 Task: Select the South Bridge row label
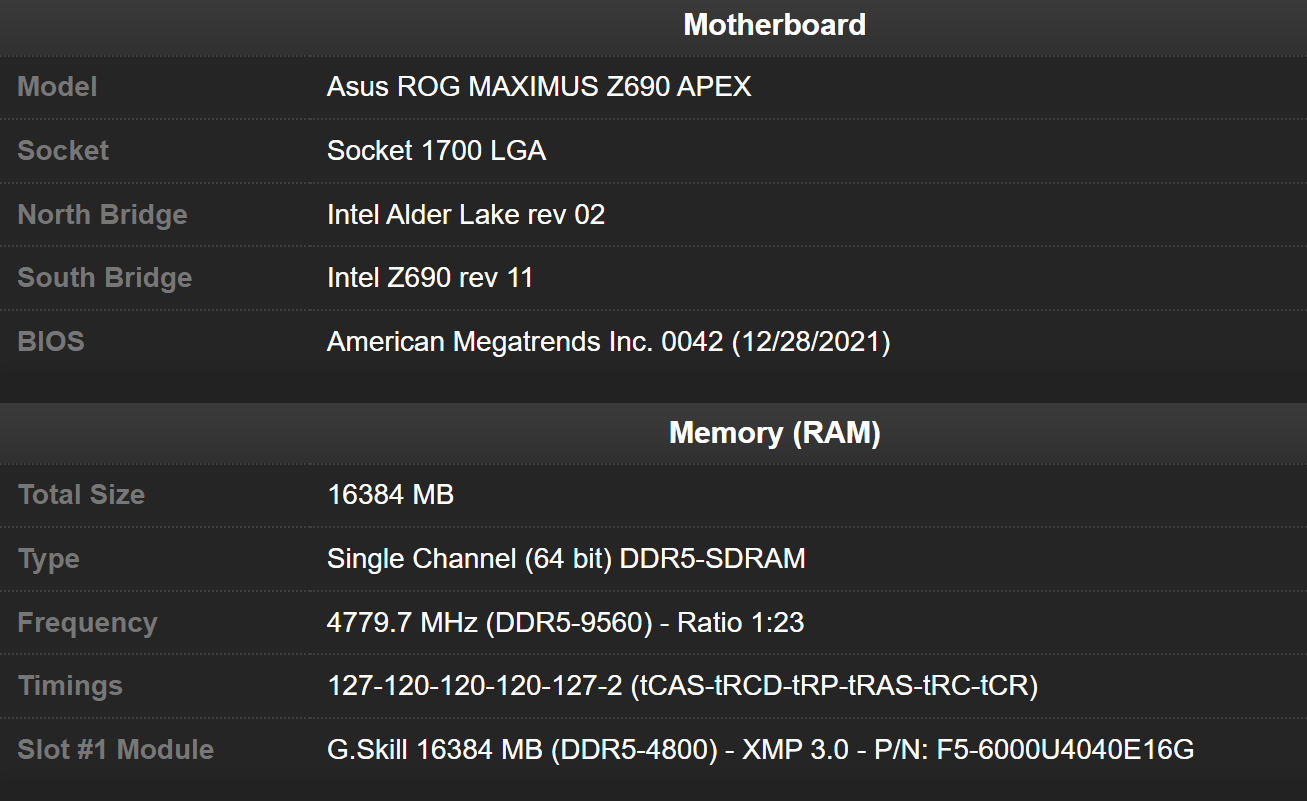pyautogui.click(x=104, y=277)
